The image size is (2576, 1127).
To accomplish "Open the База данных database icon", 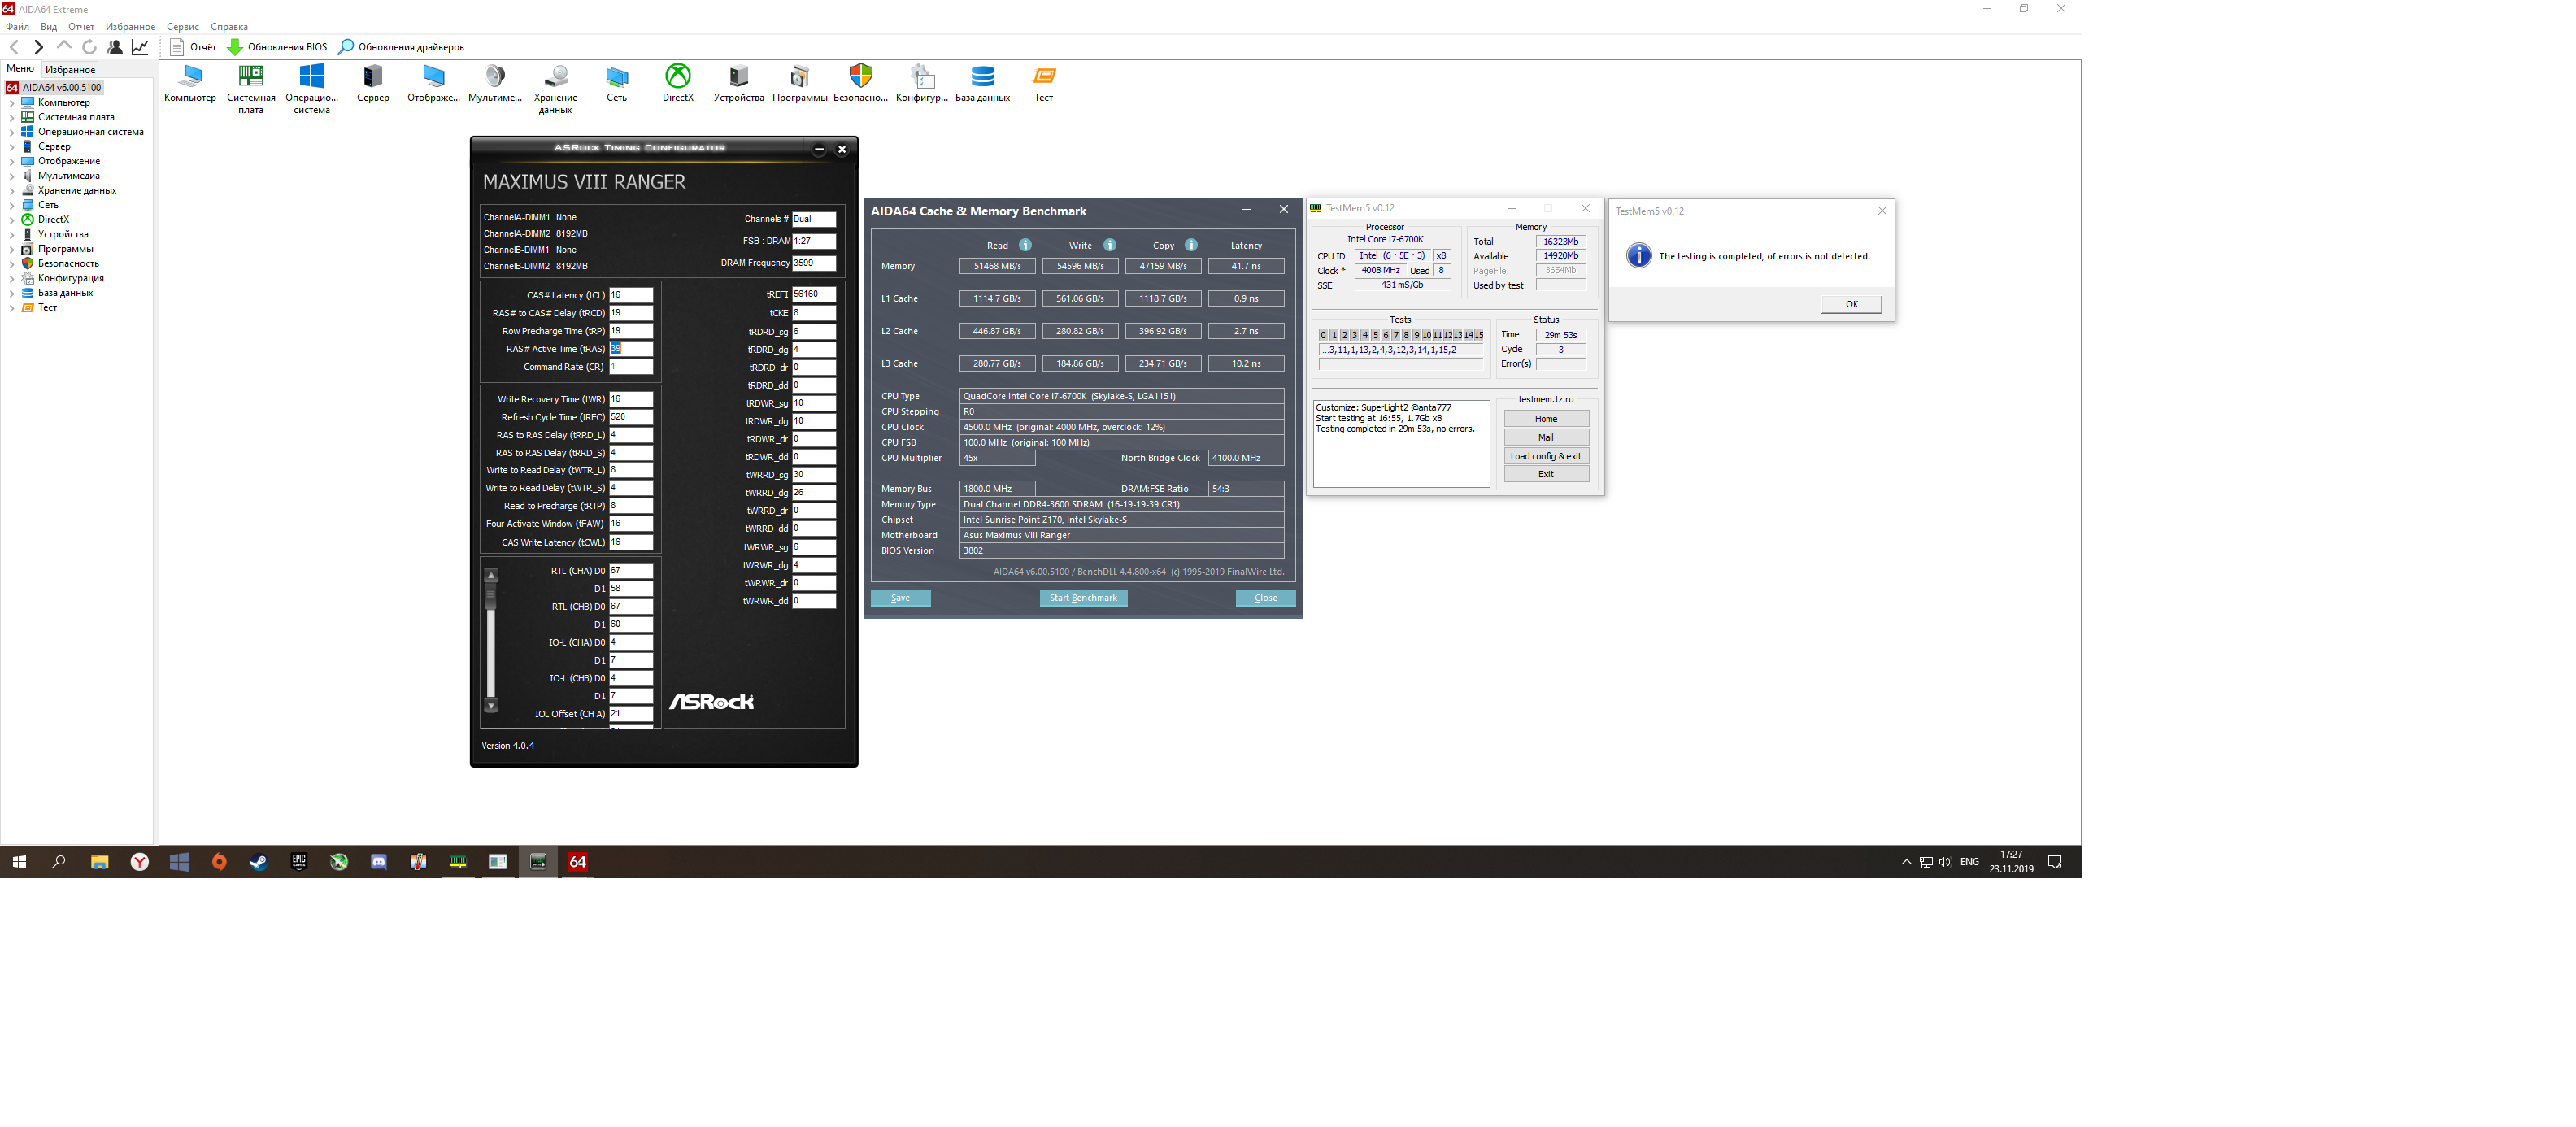I will [x=982, y=77].
